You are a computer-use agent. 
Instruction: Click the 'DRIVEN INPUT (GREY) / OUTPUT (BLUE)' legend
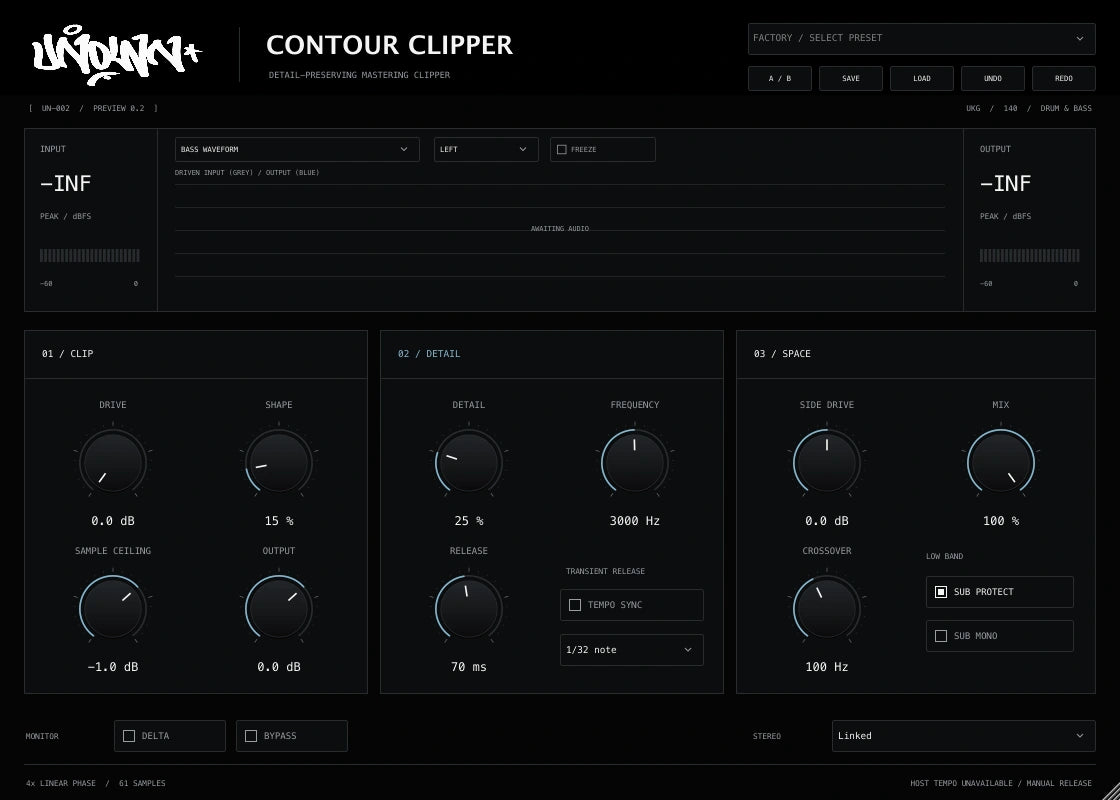(247, 173)
